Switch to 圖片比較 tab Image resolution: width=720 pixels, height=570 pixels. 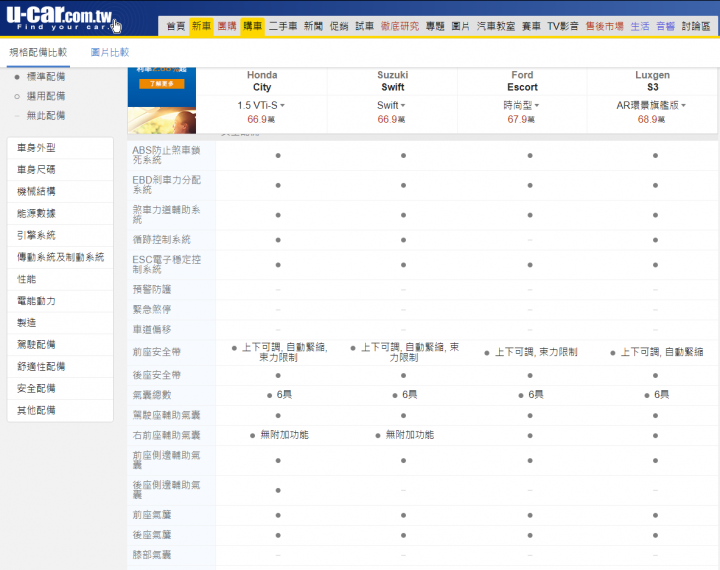pyautogui.click(x=110, y=52)
